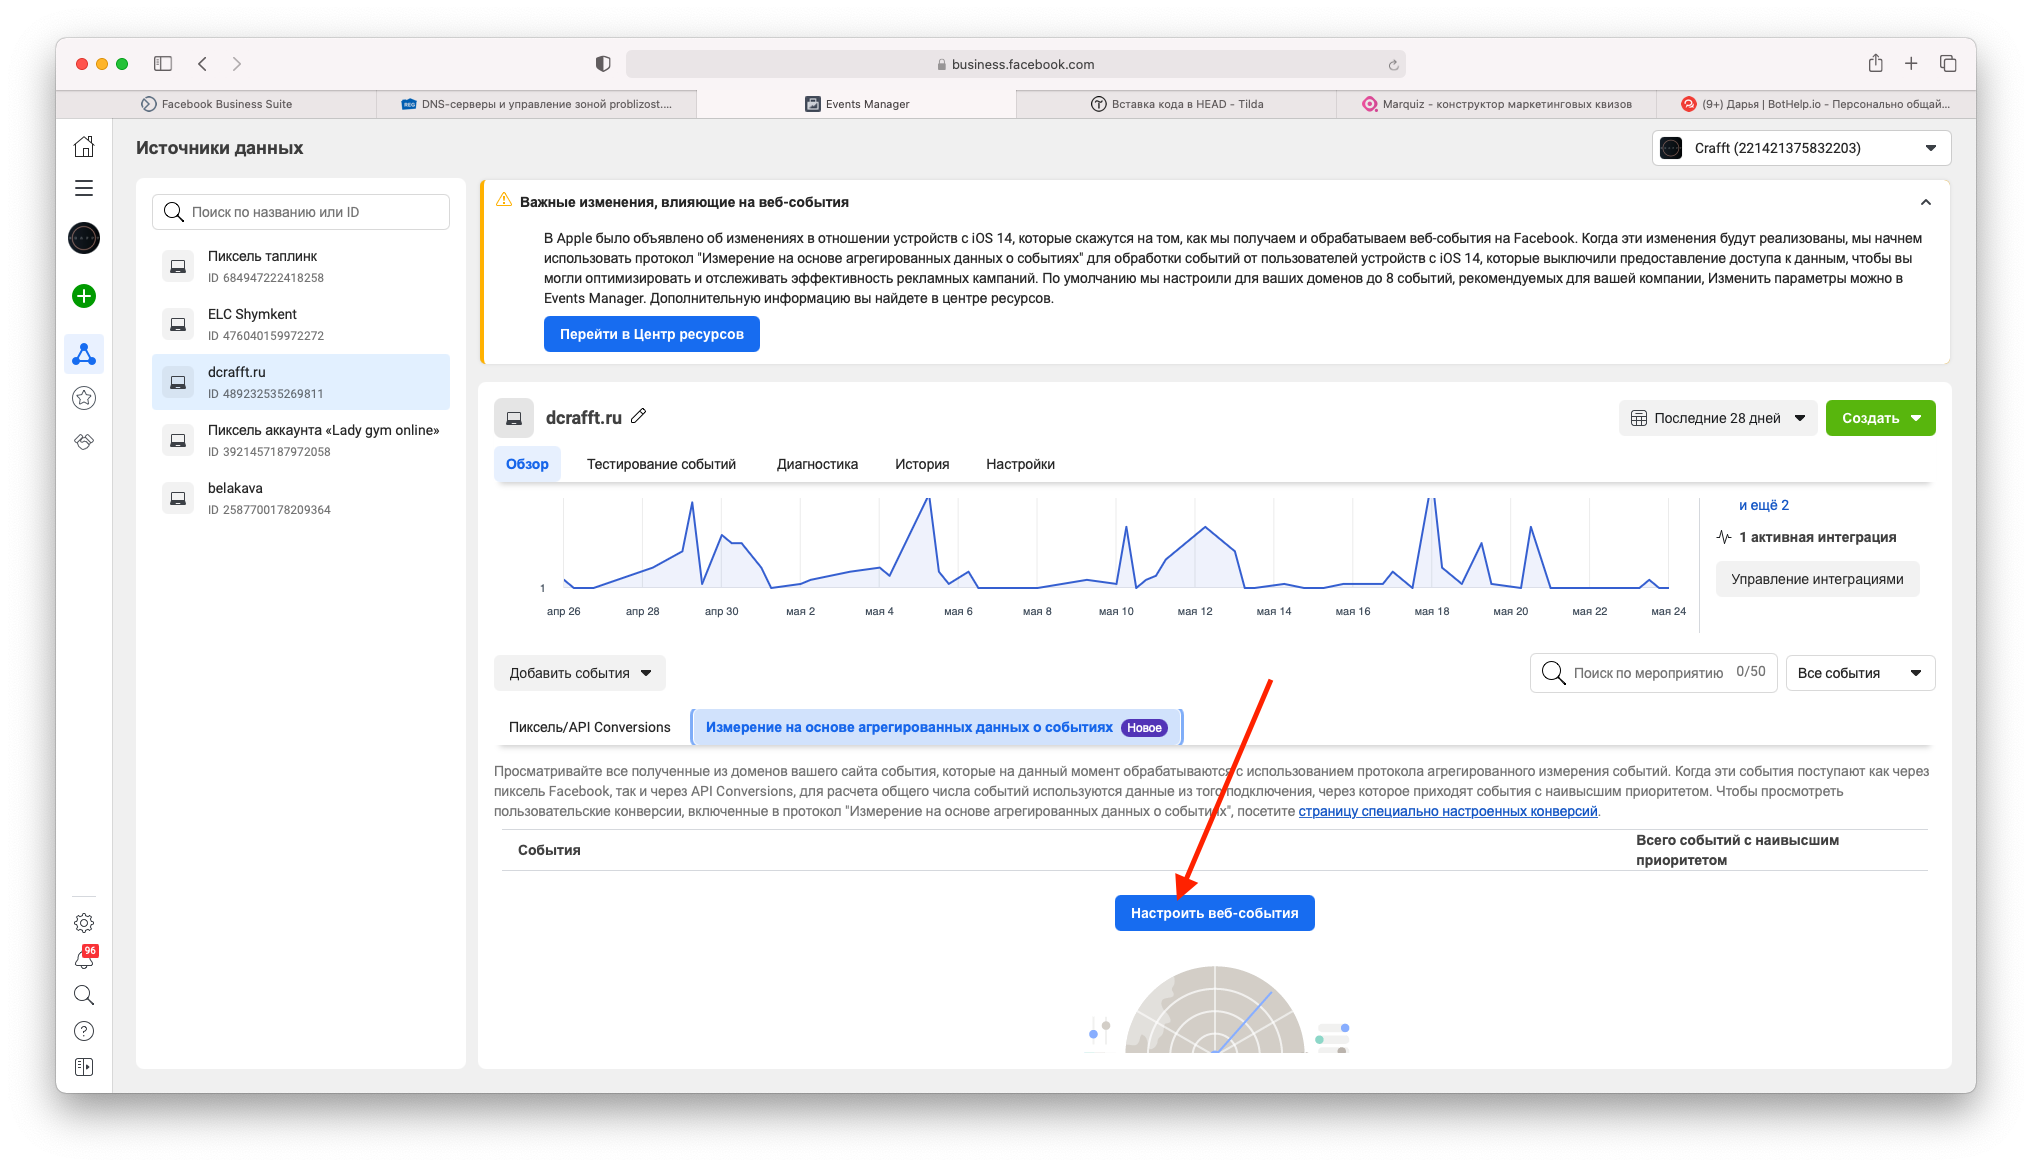Screen dimensions: 2032x1167
Task: Switch to BotHelp.io browser tab
Action: (1816, 104)
